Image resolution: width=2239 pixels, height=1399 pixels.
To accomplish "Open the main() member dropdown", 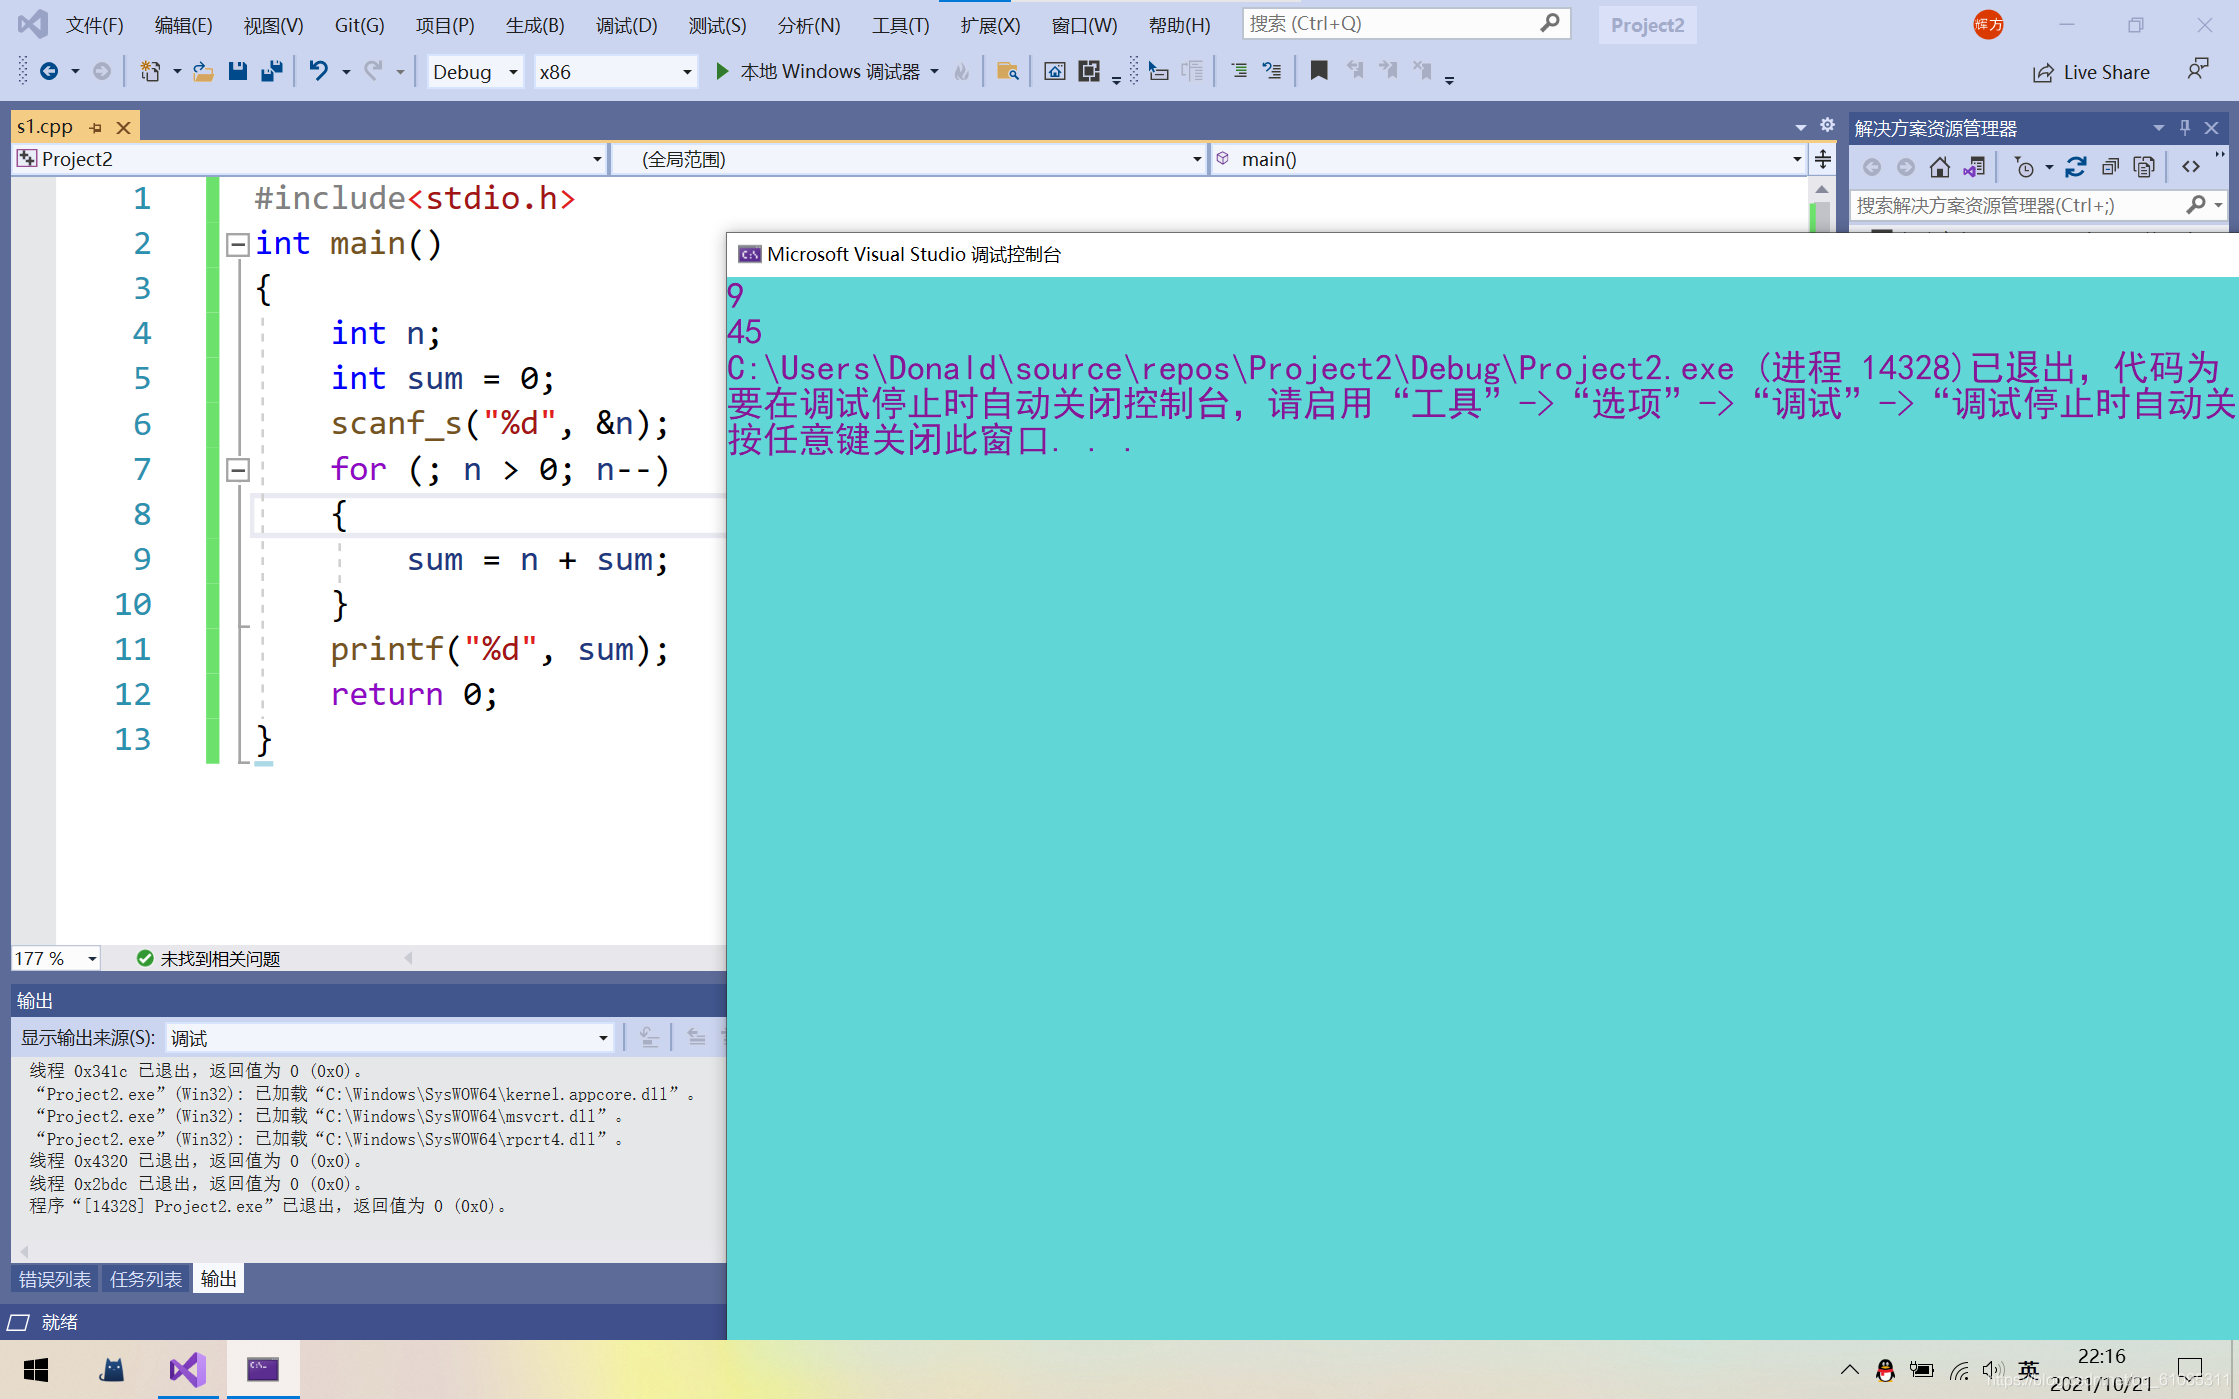I will pyautogui.click(x=1508, y=159).
